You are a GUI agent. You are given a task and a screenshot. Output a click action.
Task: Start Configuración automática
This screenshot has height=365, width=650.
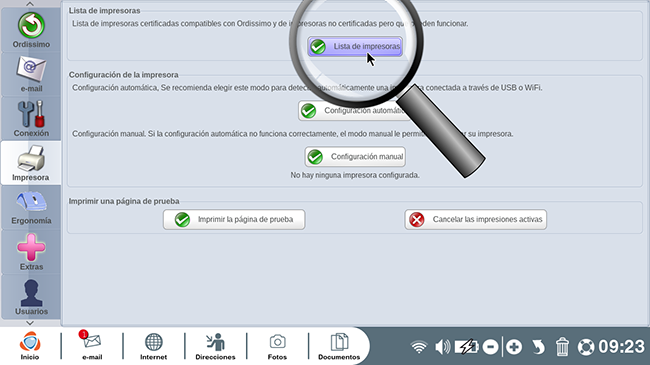(x=355, y=111)
